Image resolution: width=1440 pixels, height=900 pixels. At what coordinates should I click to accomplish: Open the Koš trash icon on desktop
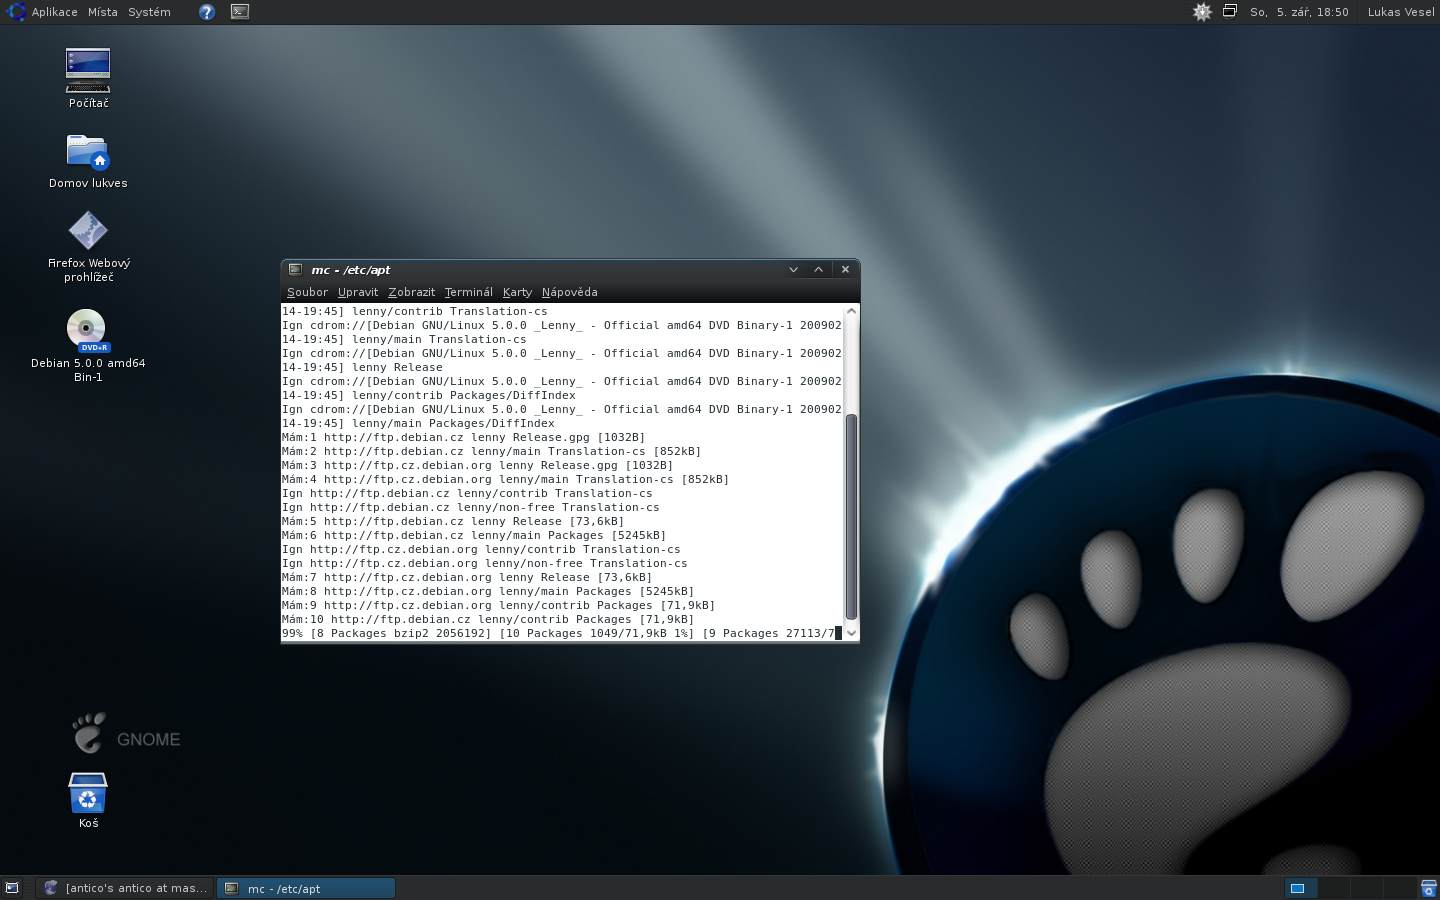[88, 792]
